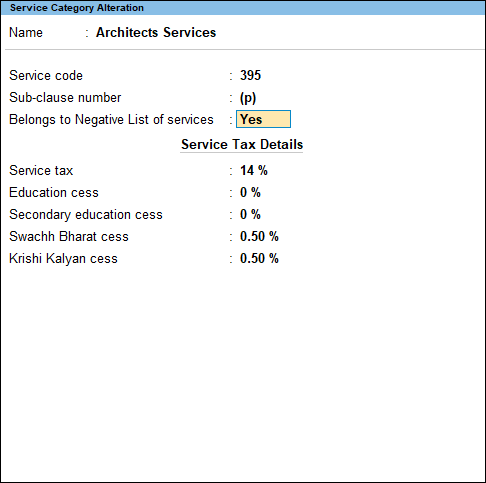Click the Architects Services name field
Image resolution: width=486 pixels, height=483 pixels.
[x=156, y=33]
